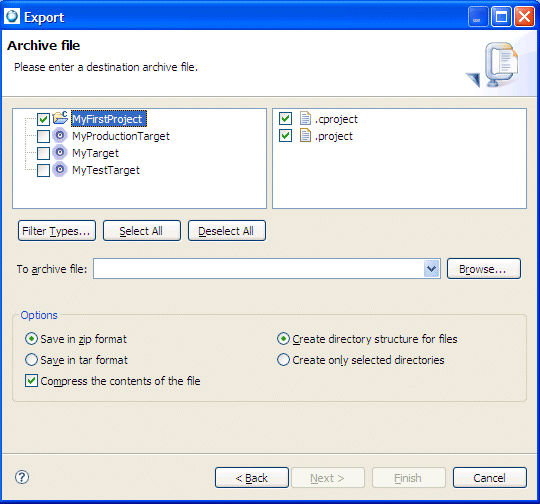Uncheck the .cproject file checkbox
This screenshot has width=540, height=504.
pos(285,119)
